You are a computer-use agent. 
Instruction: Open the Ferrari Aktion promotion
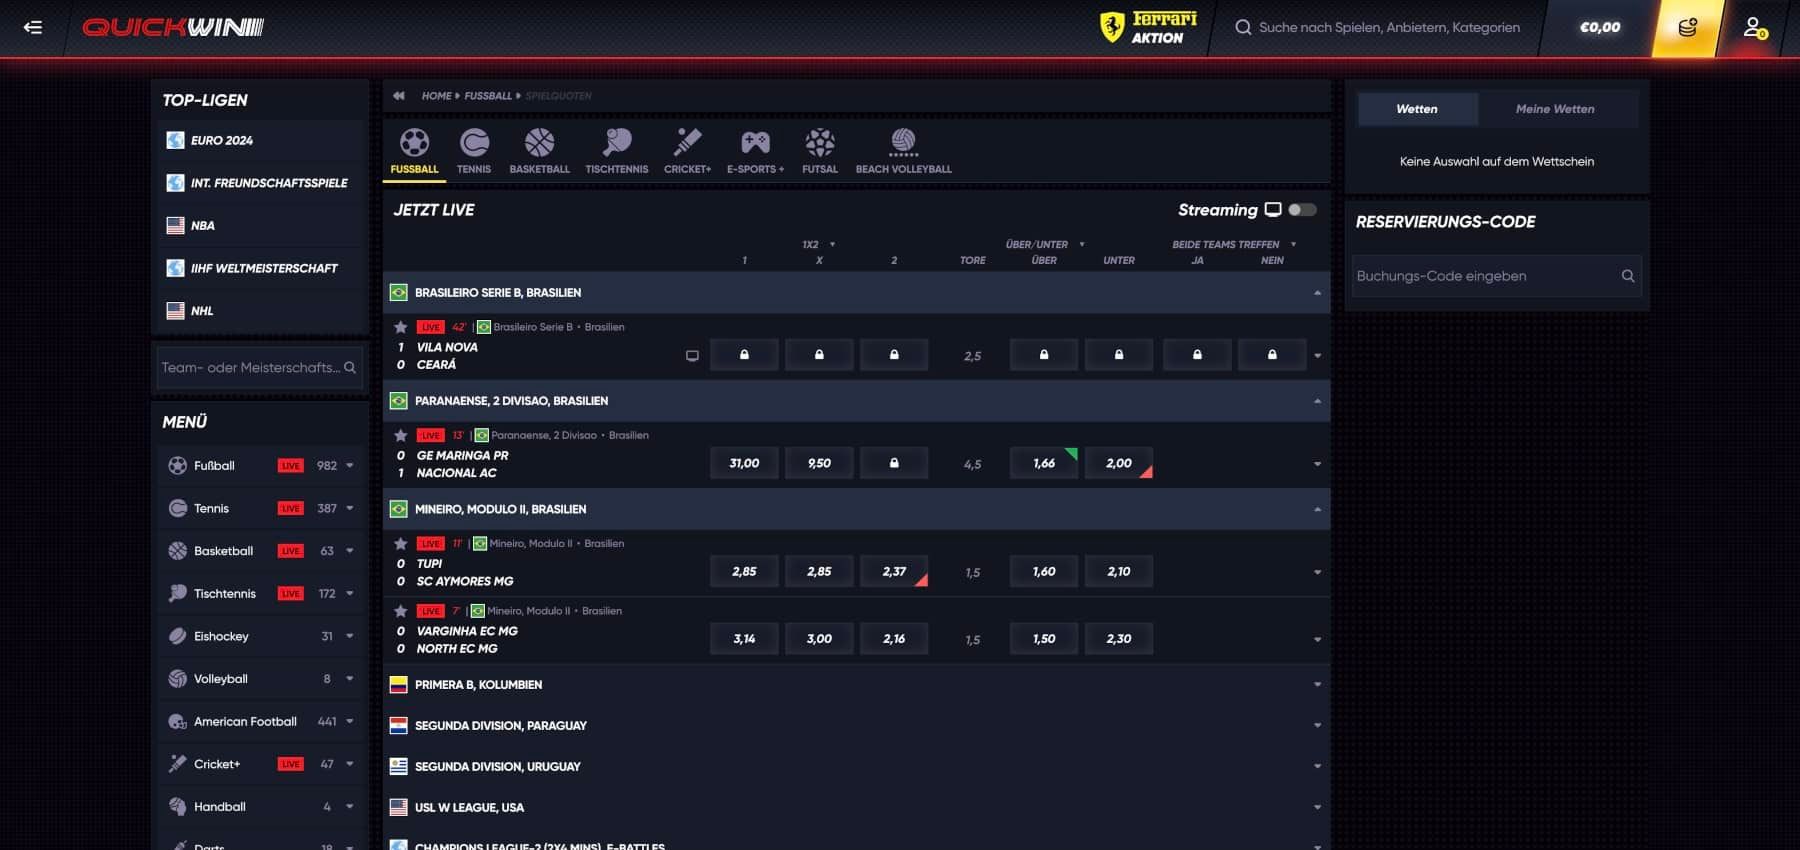(1148, 28)
